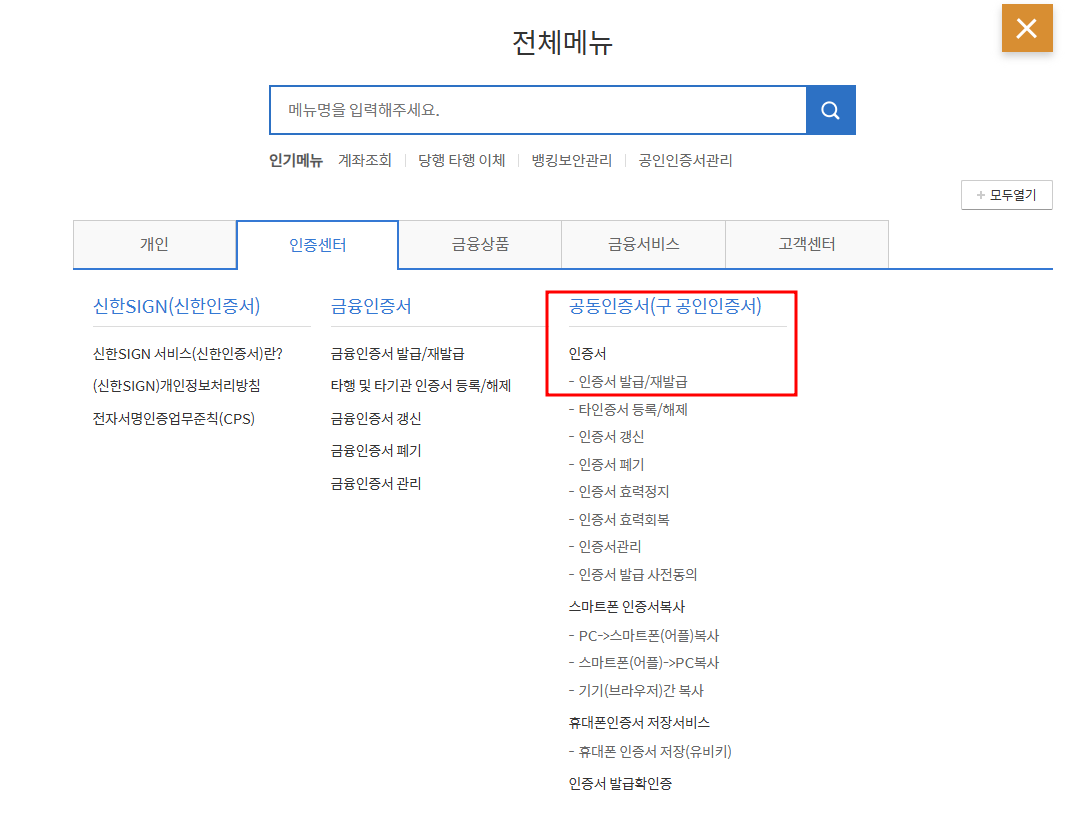Click the 신한SIGN(신한인증서) heading

pos(177,306)
